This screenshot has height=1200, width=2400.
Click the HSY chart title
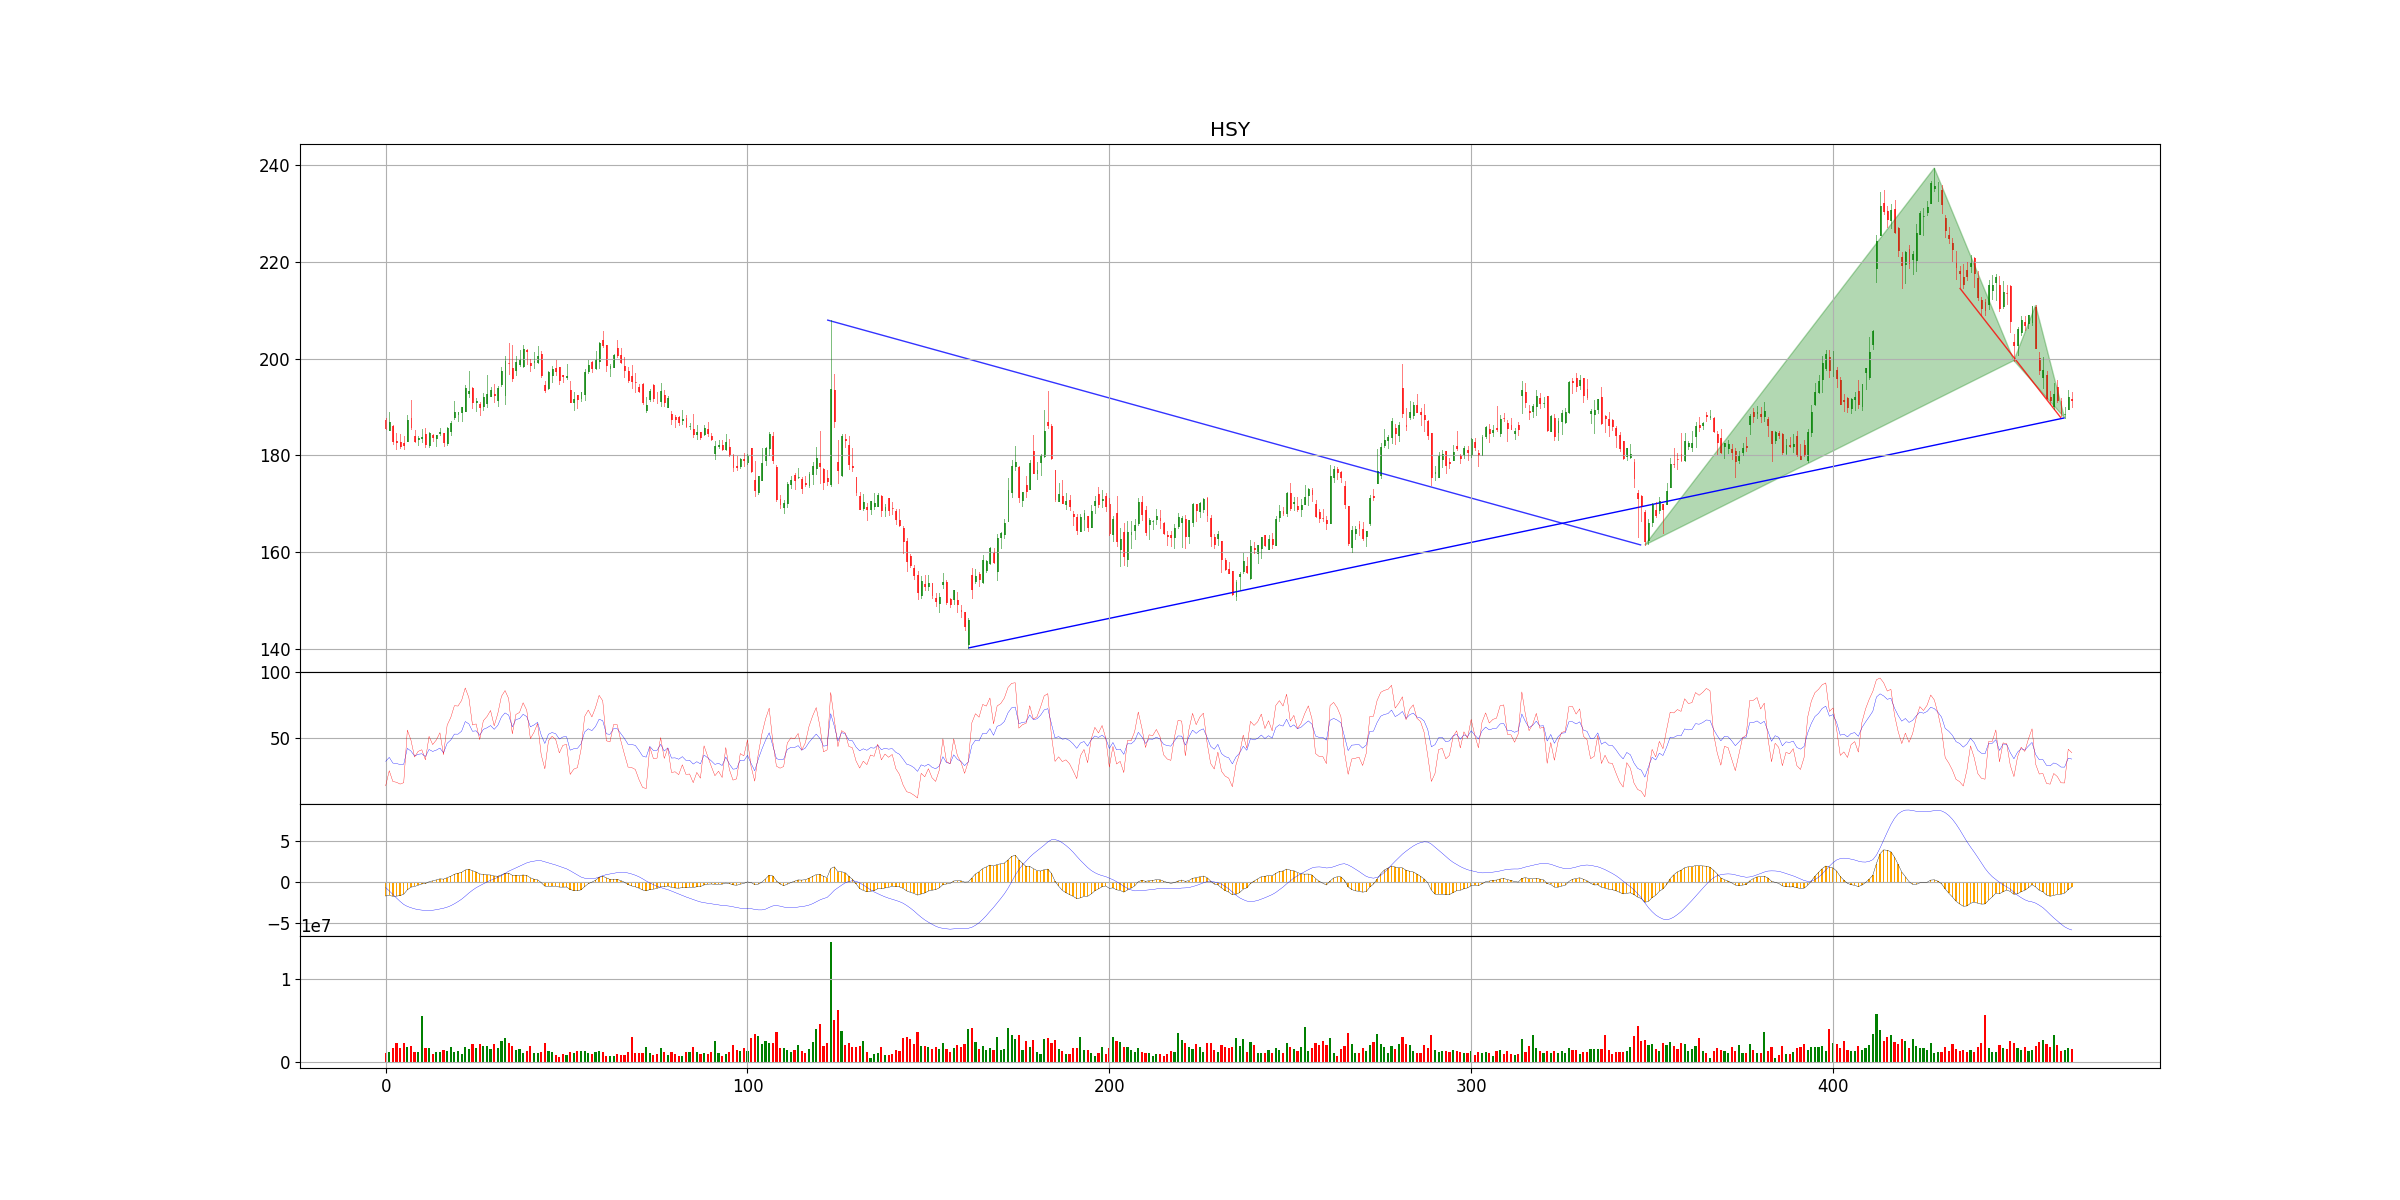pos(1229,130)
